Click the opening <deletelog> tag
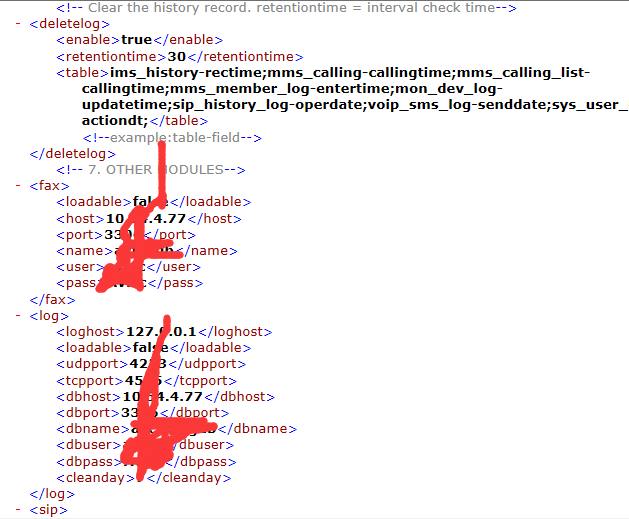Viewport: 629px width, 519px height. (69, 24)
